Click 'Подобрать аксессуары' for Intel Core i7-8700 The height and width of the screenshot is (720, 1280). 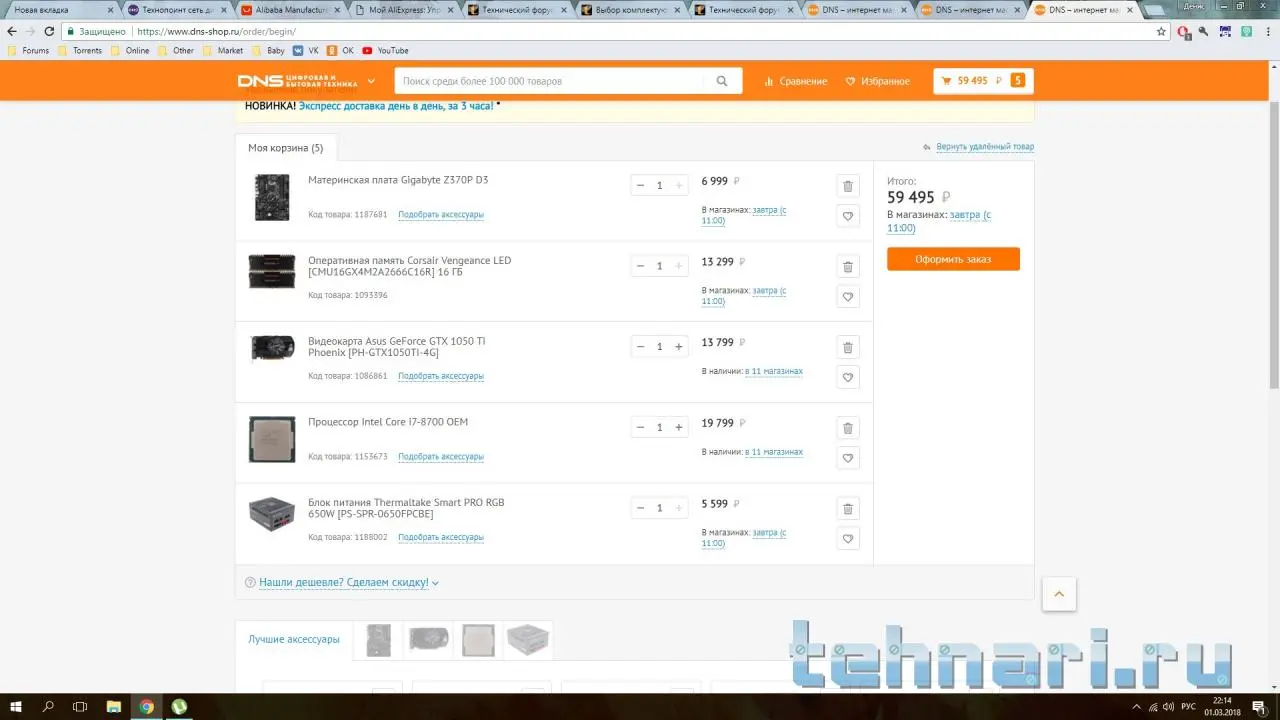[x=441, y=457]
